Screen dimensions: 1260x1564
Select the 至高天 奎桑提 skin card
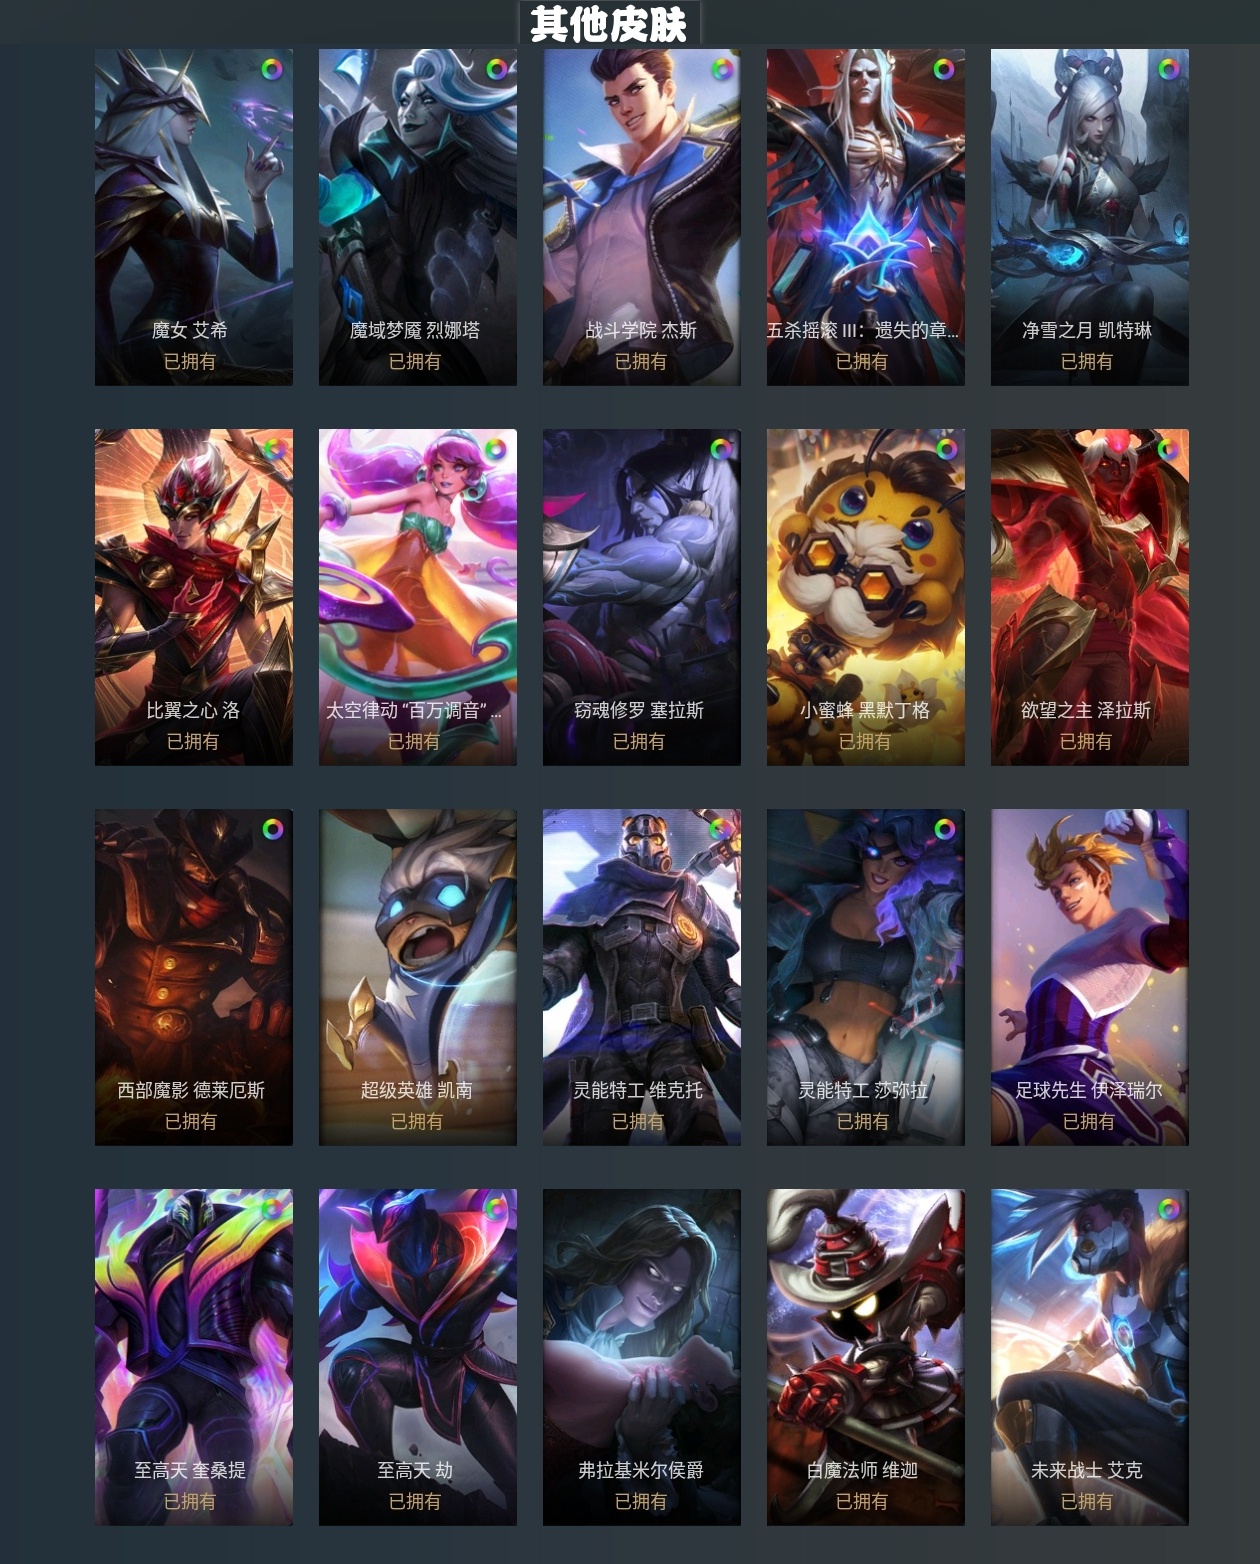pos(194,1357)
